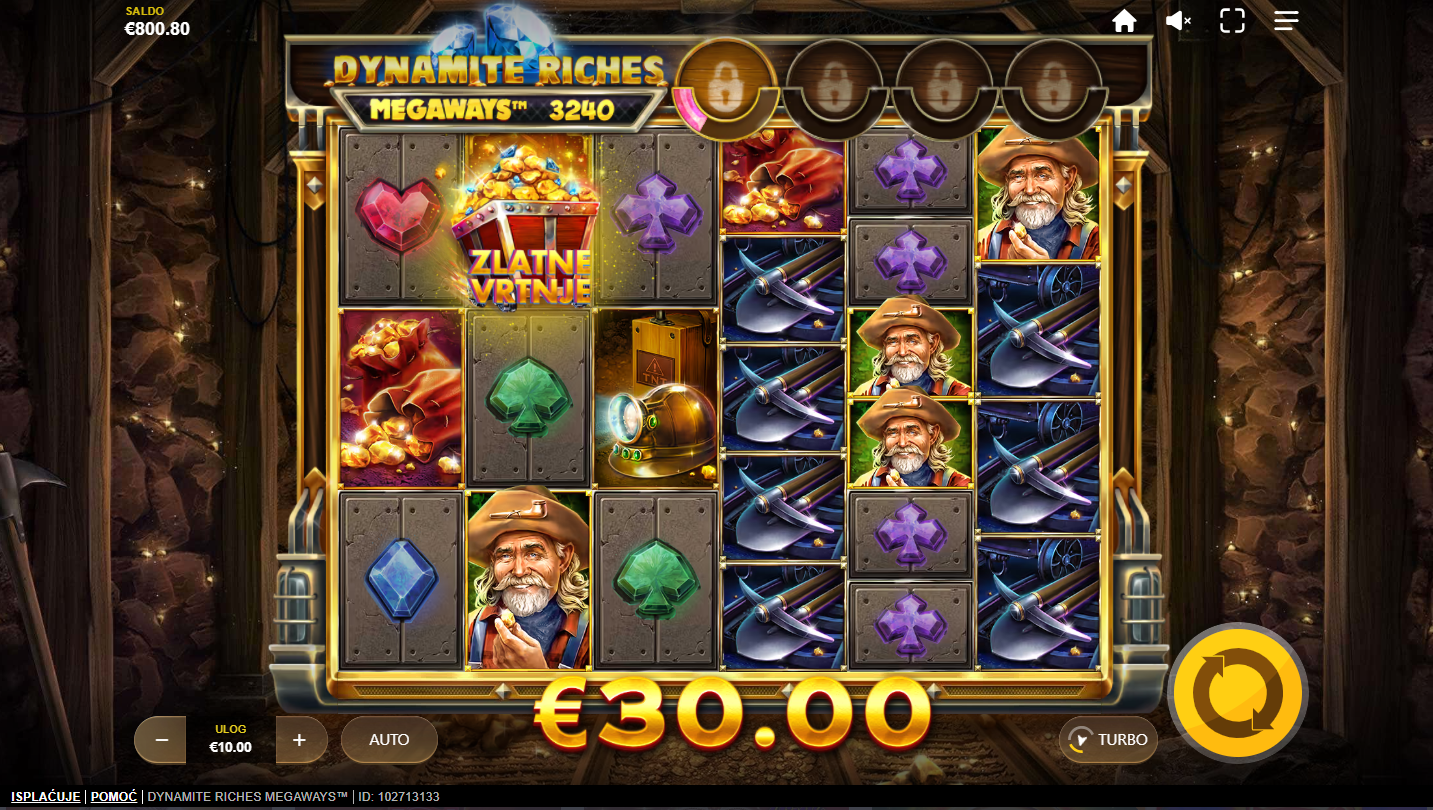Click the Ulog €10.00 bet display

[x=230, y=739]
